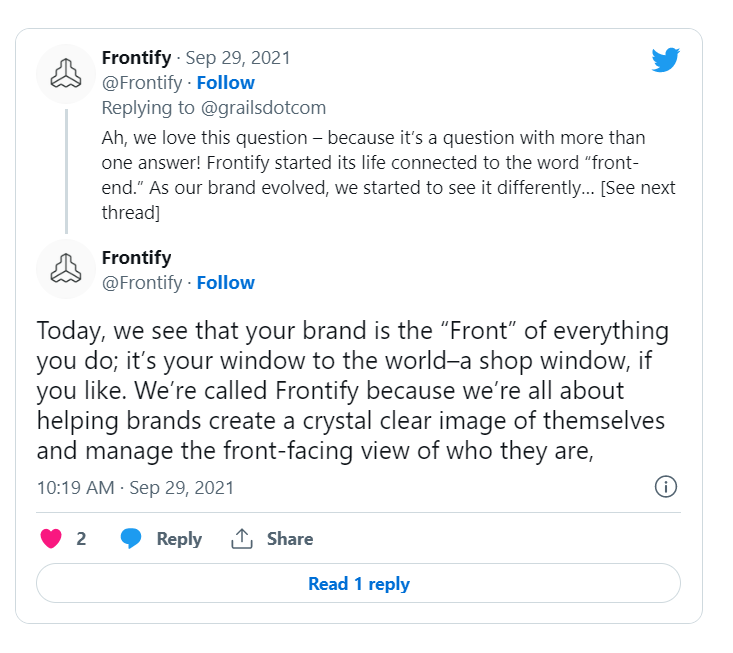This screenshot has height=653, width=733.
Task: Open the Twitter info circle icon
Action: (x=665, y=487)
